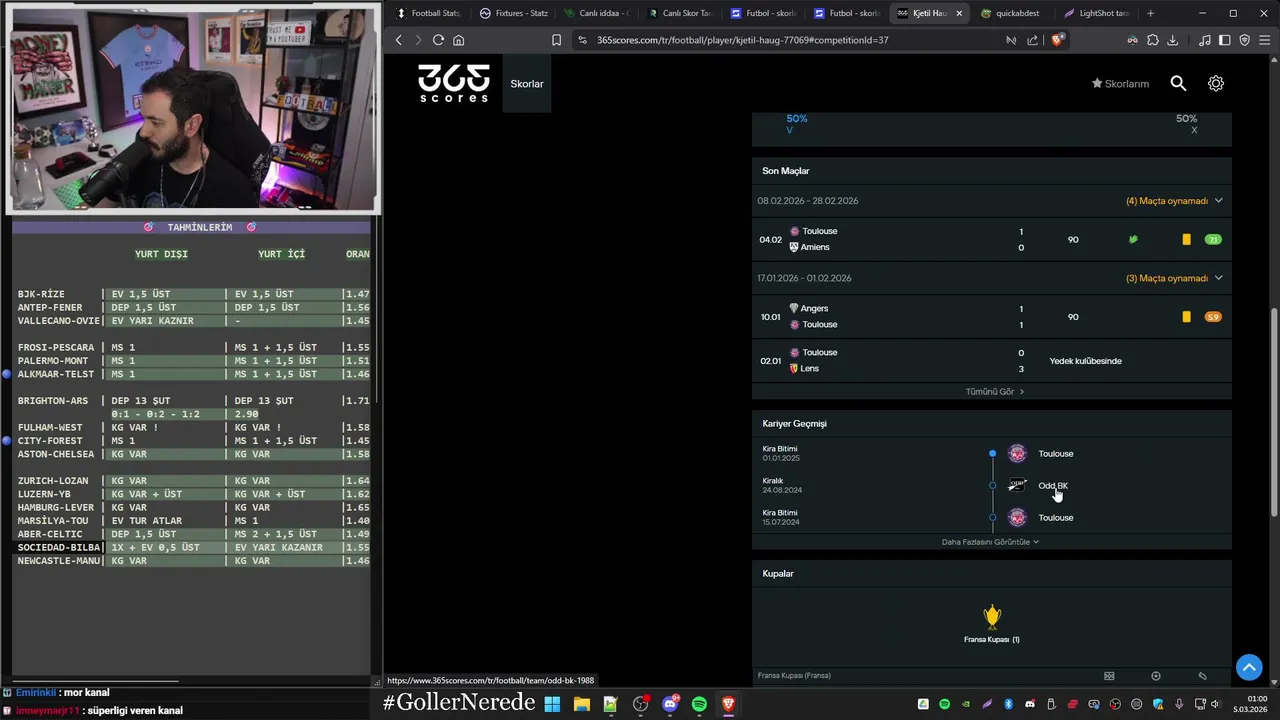The height and width of the screenshot is (720, 1280).
Task: Click BJK-RİZE prediction row
Action: 193,294
